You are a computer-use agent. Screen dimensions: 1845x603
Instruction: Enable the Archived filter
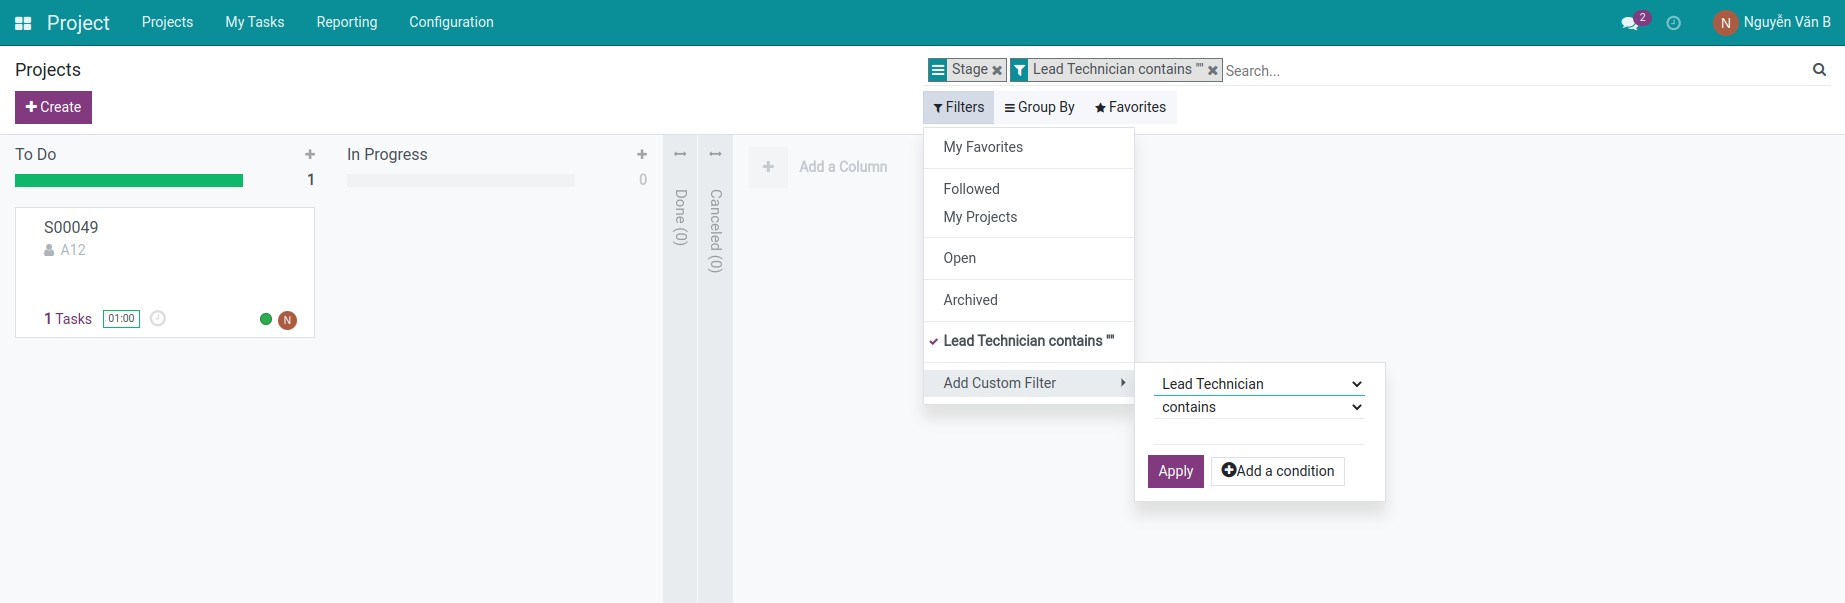(x=970, y=300)
